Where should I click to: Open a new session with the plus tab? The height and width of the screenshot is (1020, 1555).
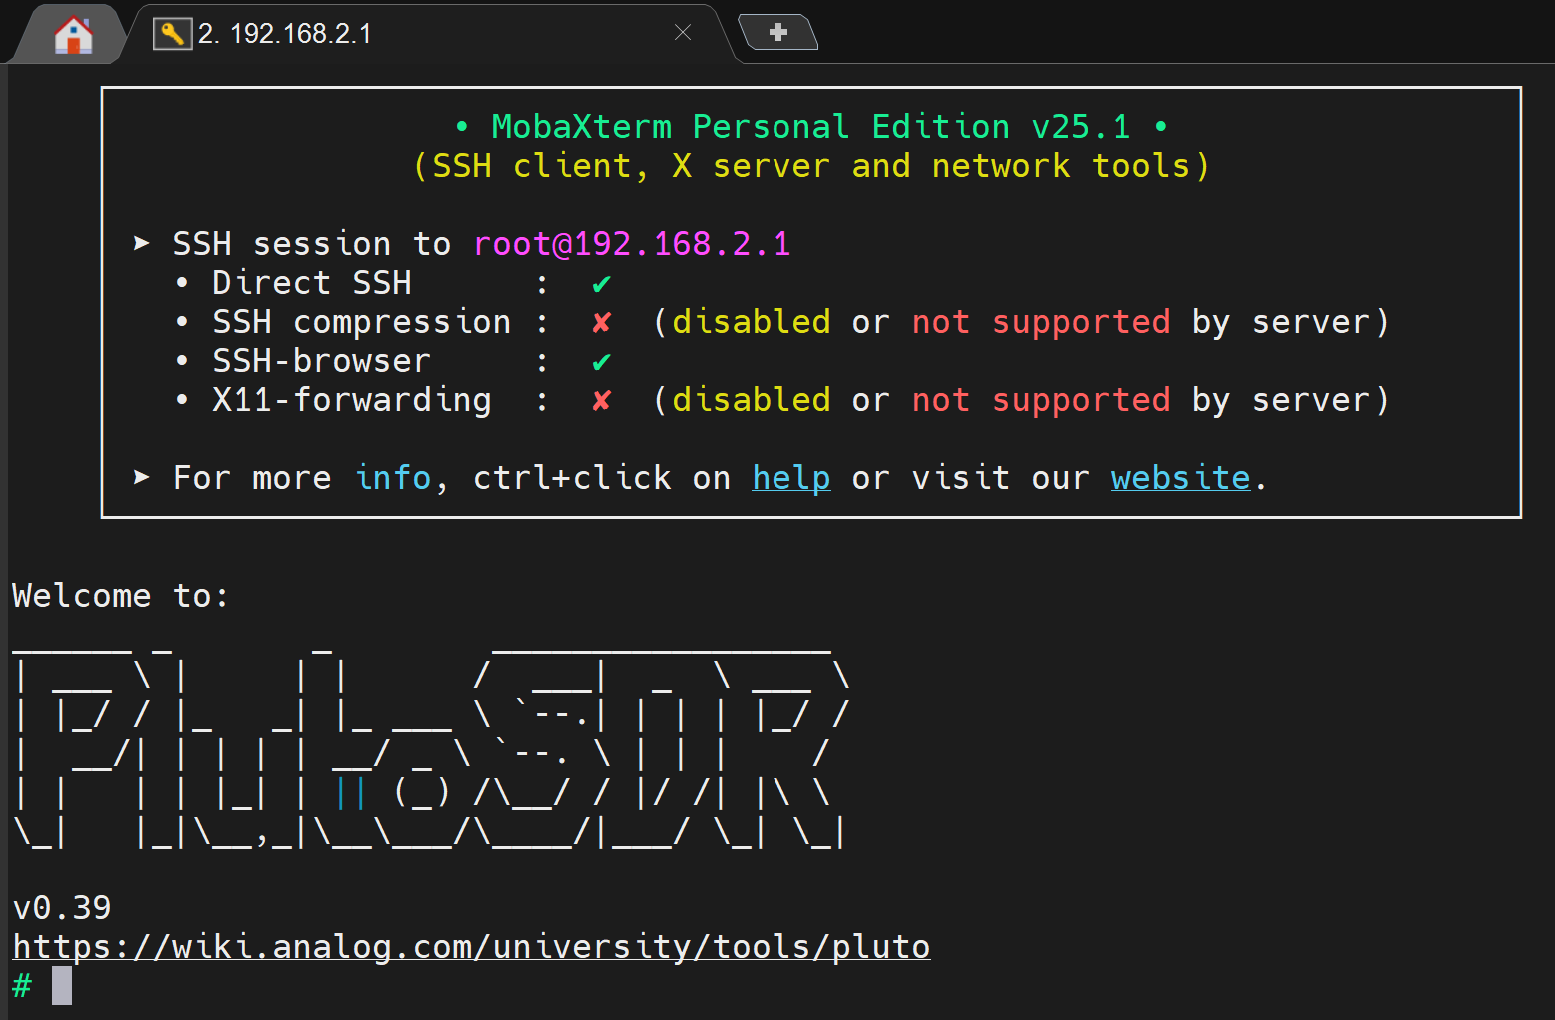click(778, 31)
